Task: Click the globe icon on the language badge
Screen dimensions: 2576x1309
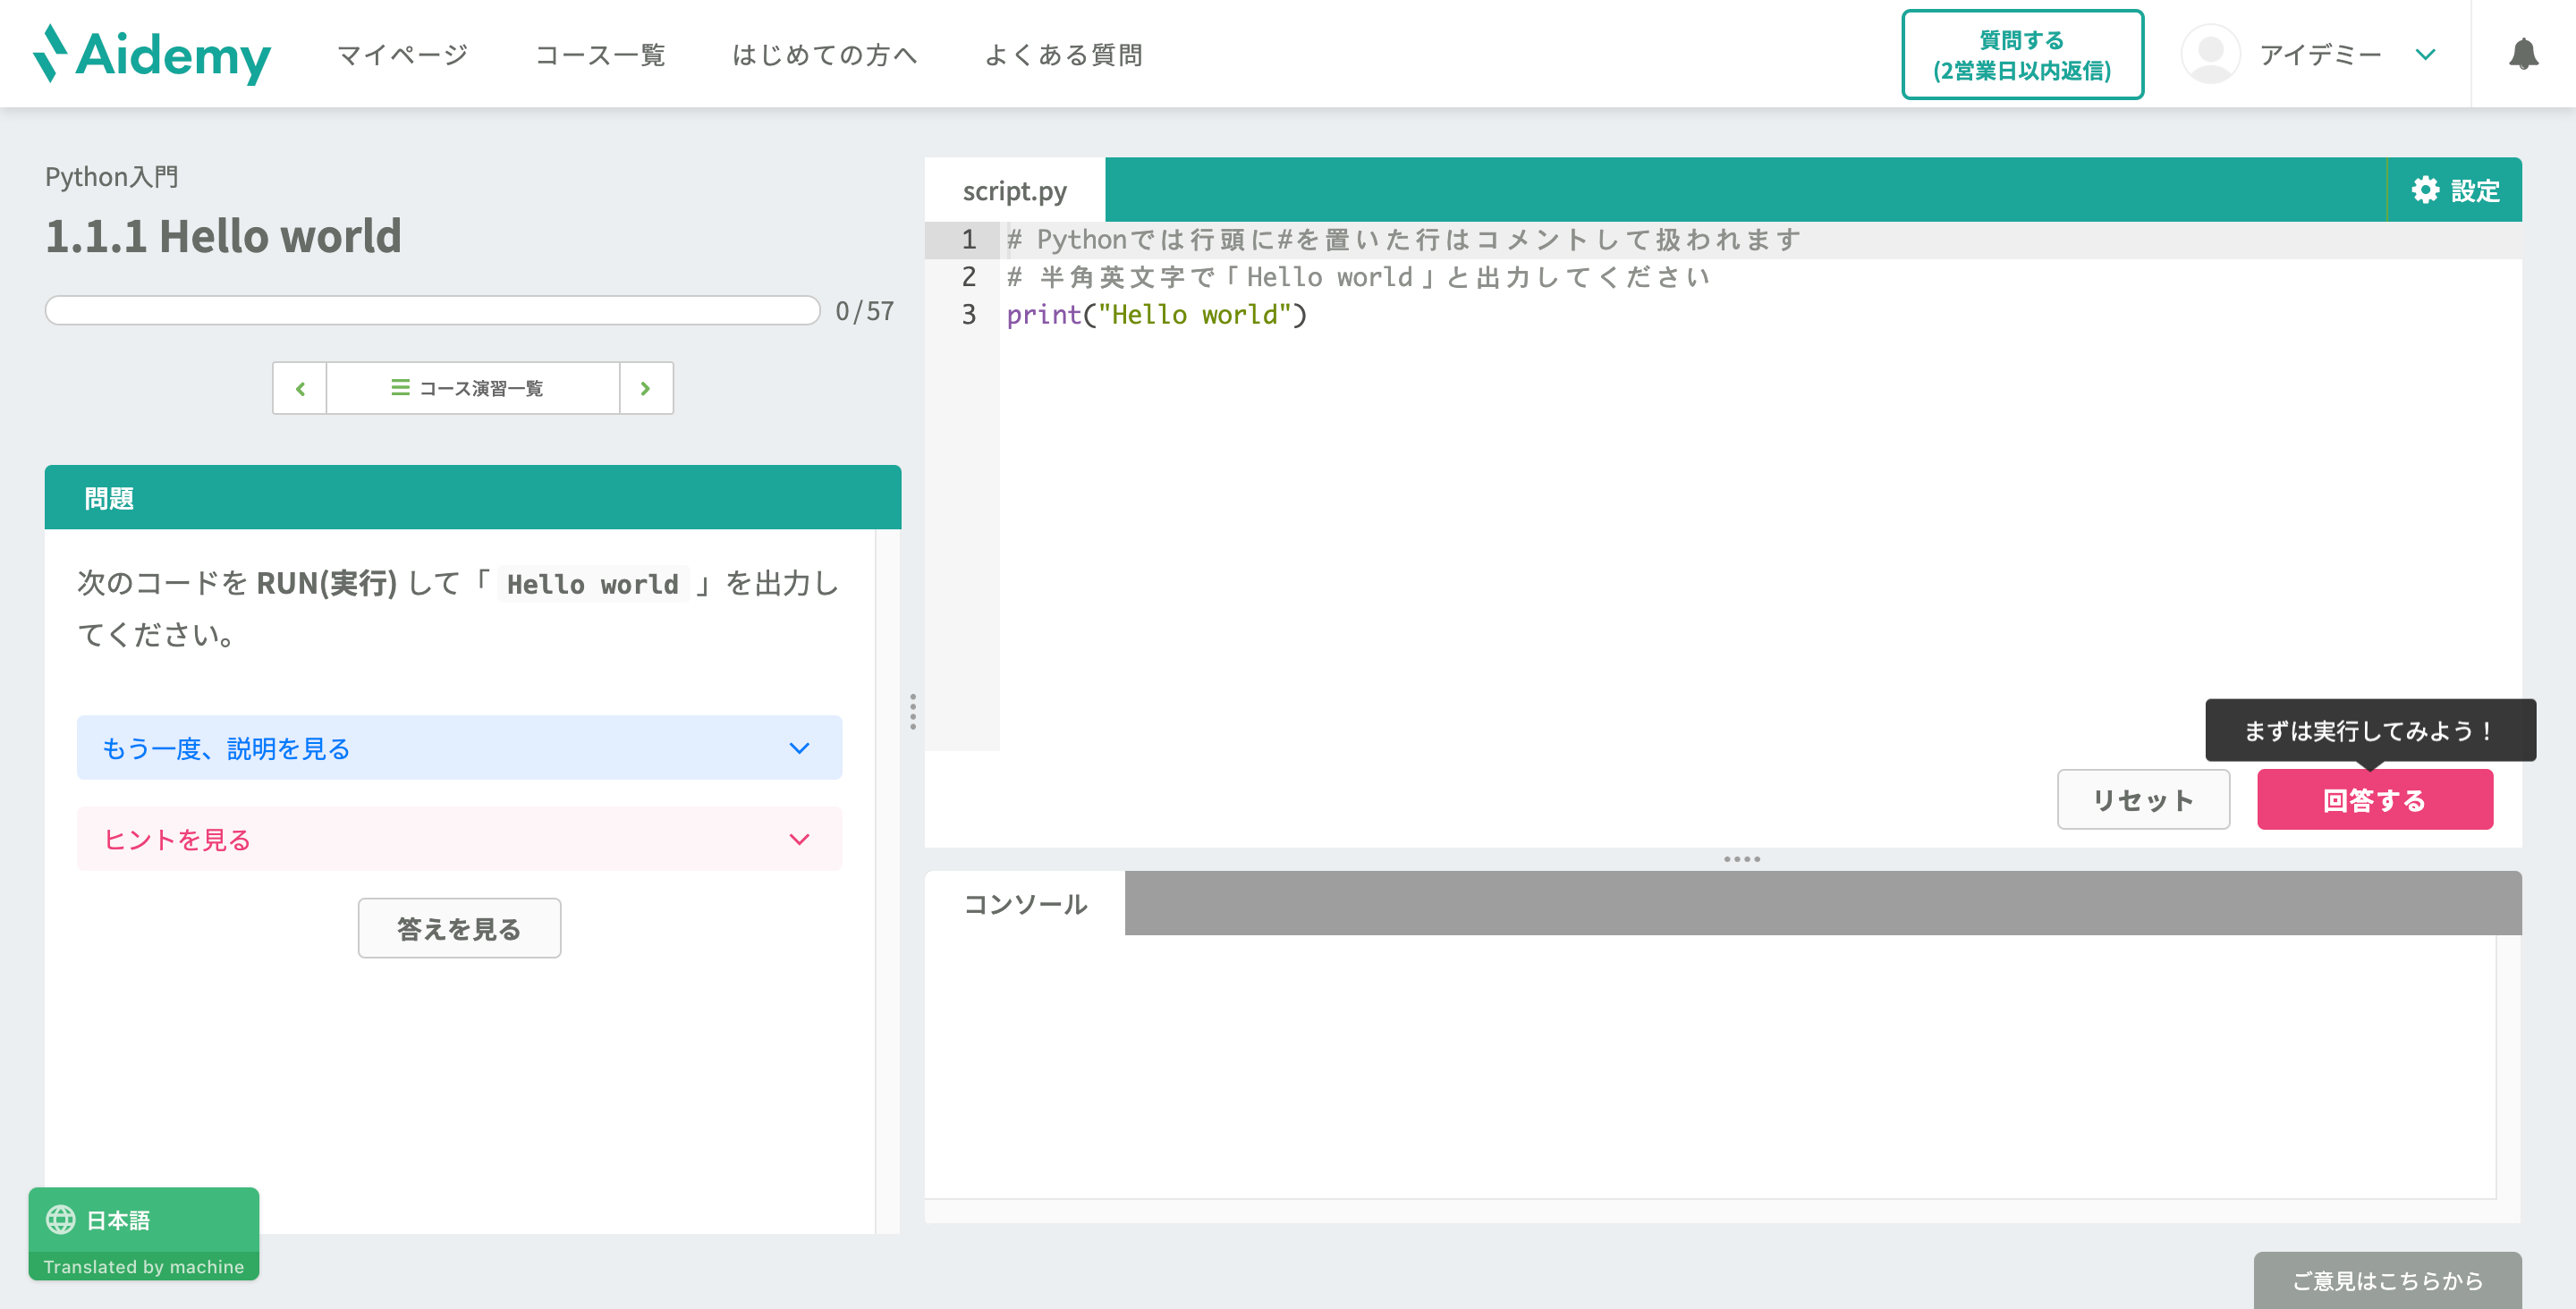Action: coord(62,1220)
